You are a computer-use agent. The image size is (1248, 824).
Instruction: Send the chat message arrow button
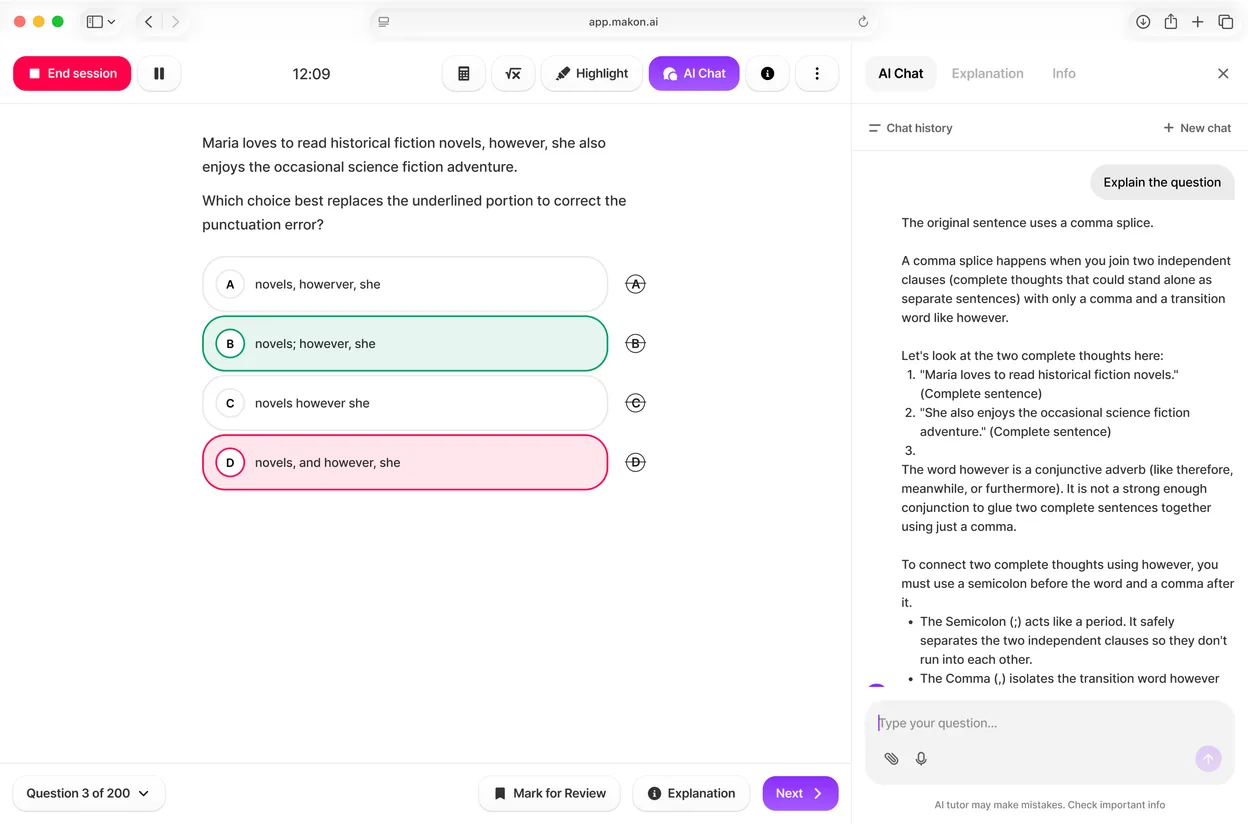(x=1208, y=759)
